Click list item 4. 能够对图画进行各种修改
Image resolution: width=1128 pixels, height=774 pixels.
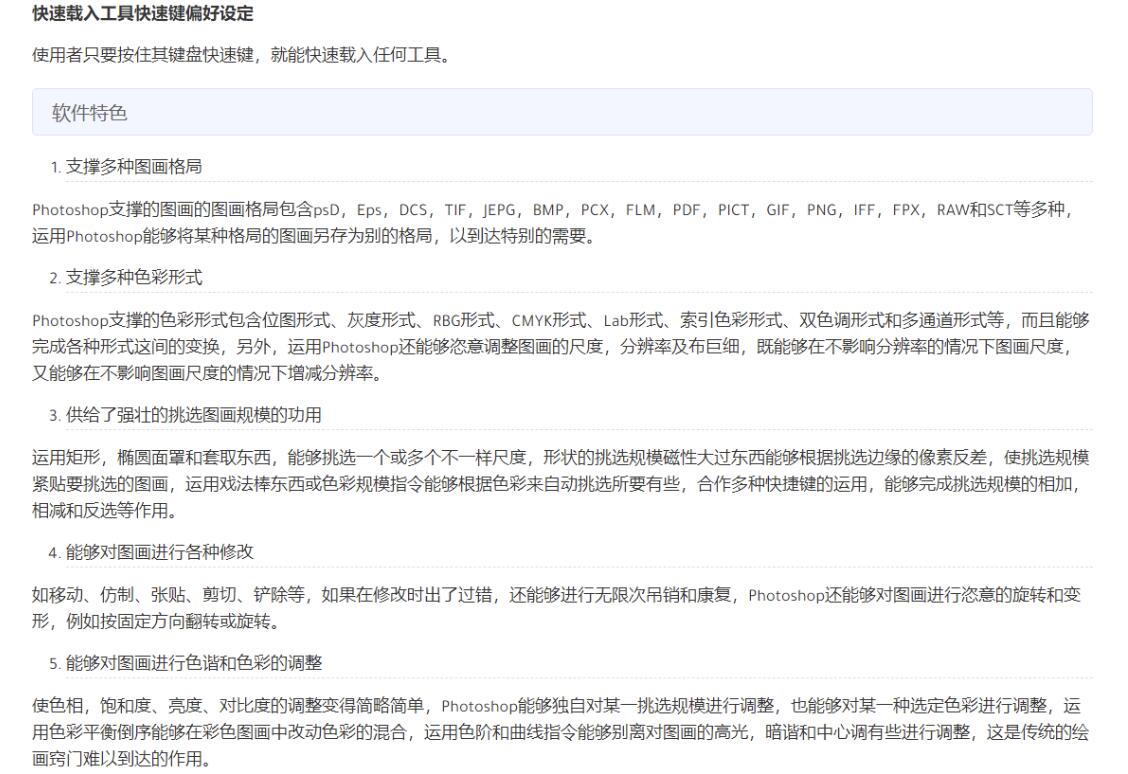pos(151,552)
